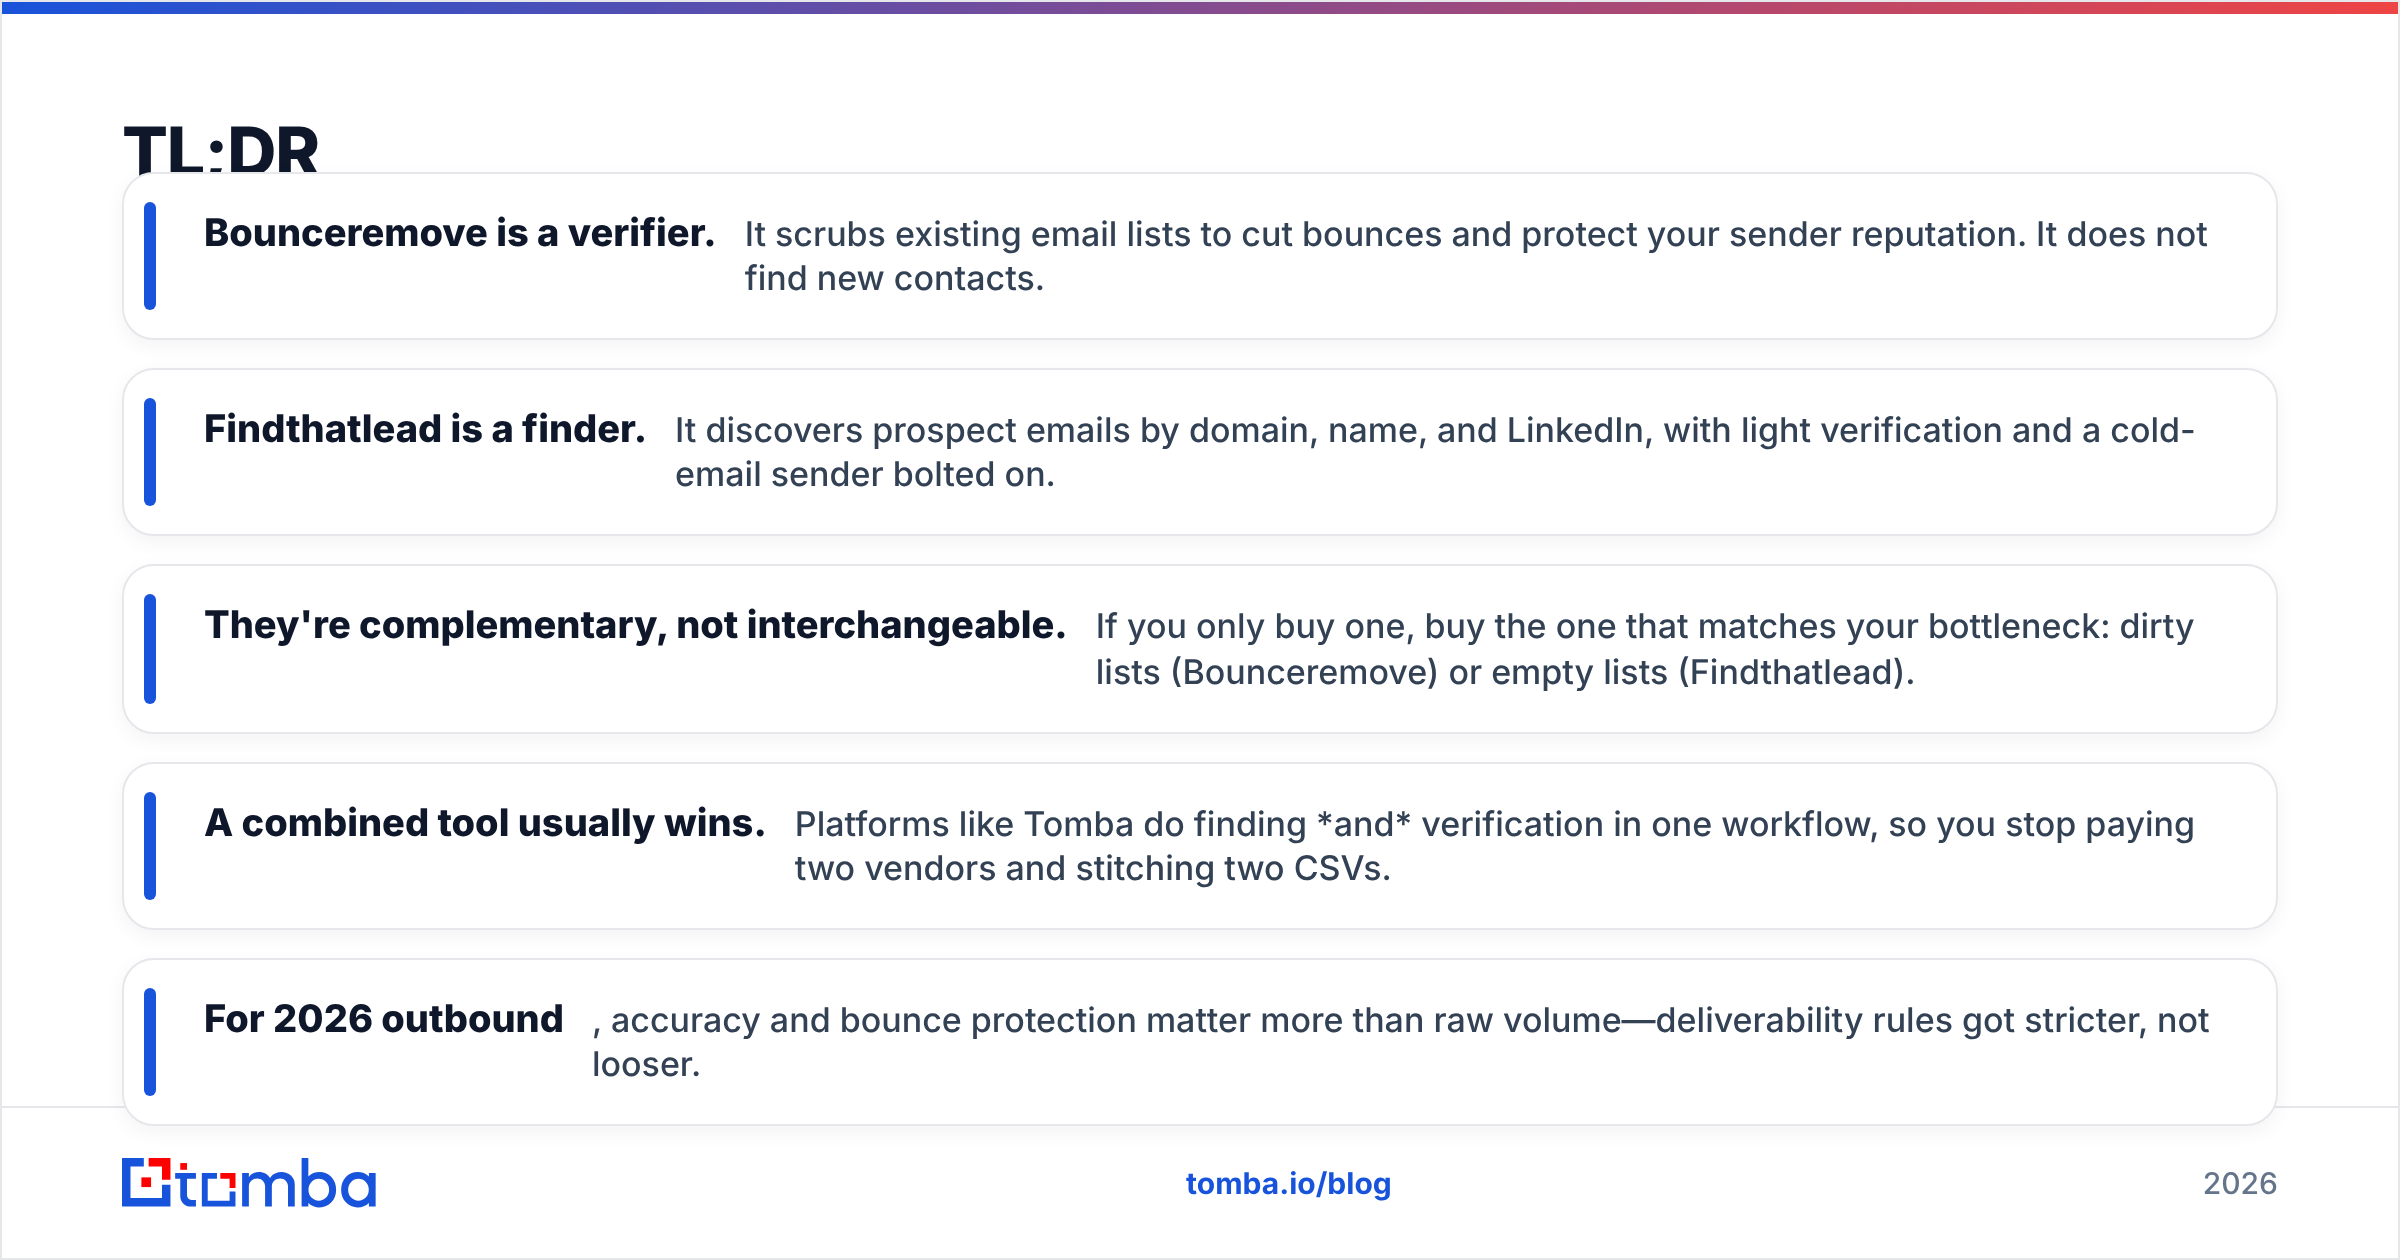Screen dimensions: 2400x1260
Task: Open the tomba.io/blog link
Action: coord(1288,1184)
